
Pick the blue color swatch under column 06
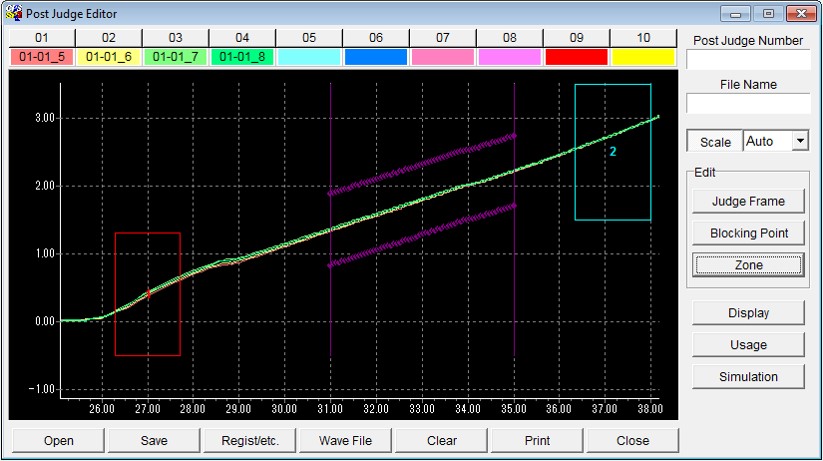376,57
